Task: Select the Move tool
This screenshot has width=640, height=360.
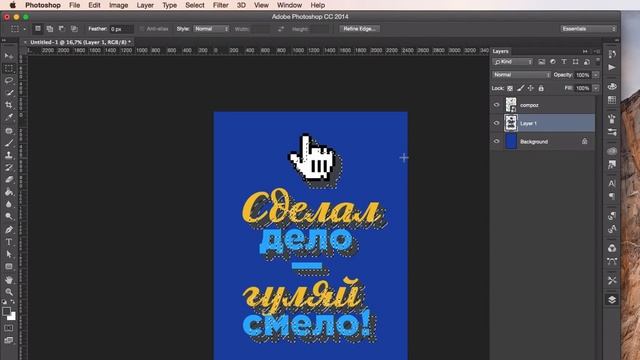Action: (9, 56)
